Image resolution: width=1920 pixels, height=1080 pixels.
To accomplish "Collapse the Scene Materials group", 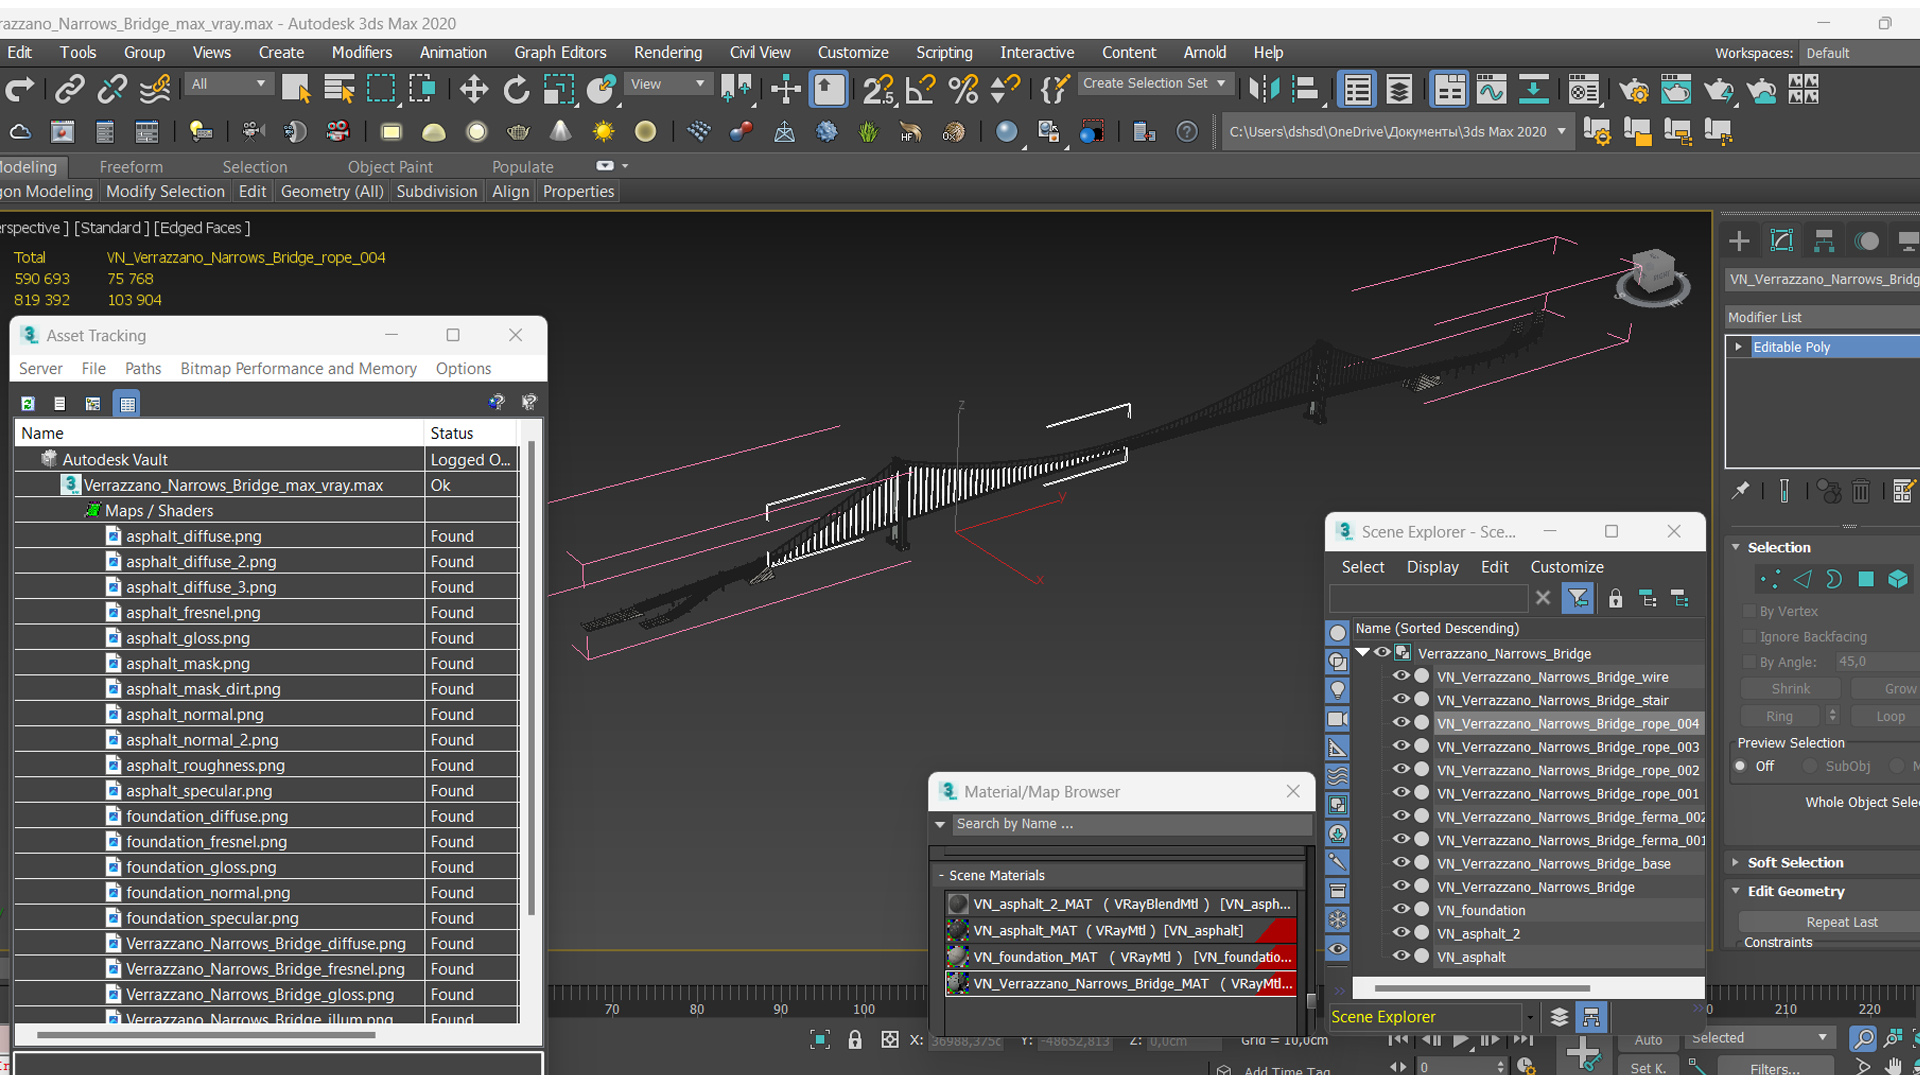I will point(941,875).
